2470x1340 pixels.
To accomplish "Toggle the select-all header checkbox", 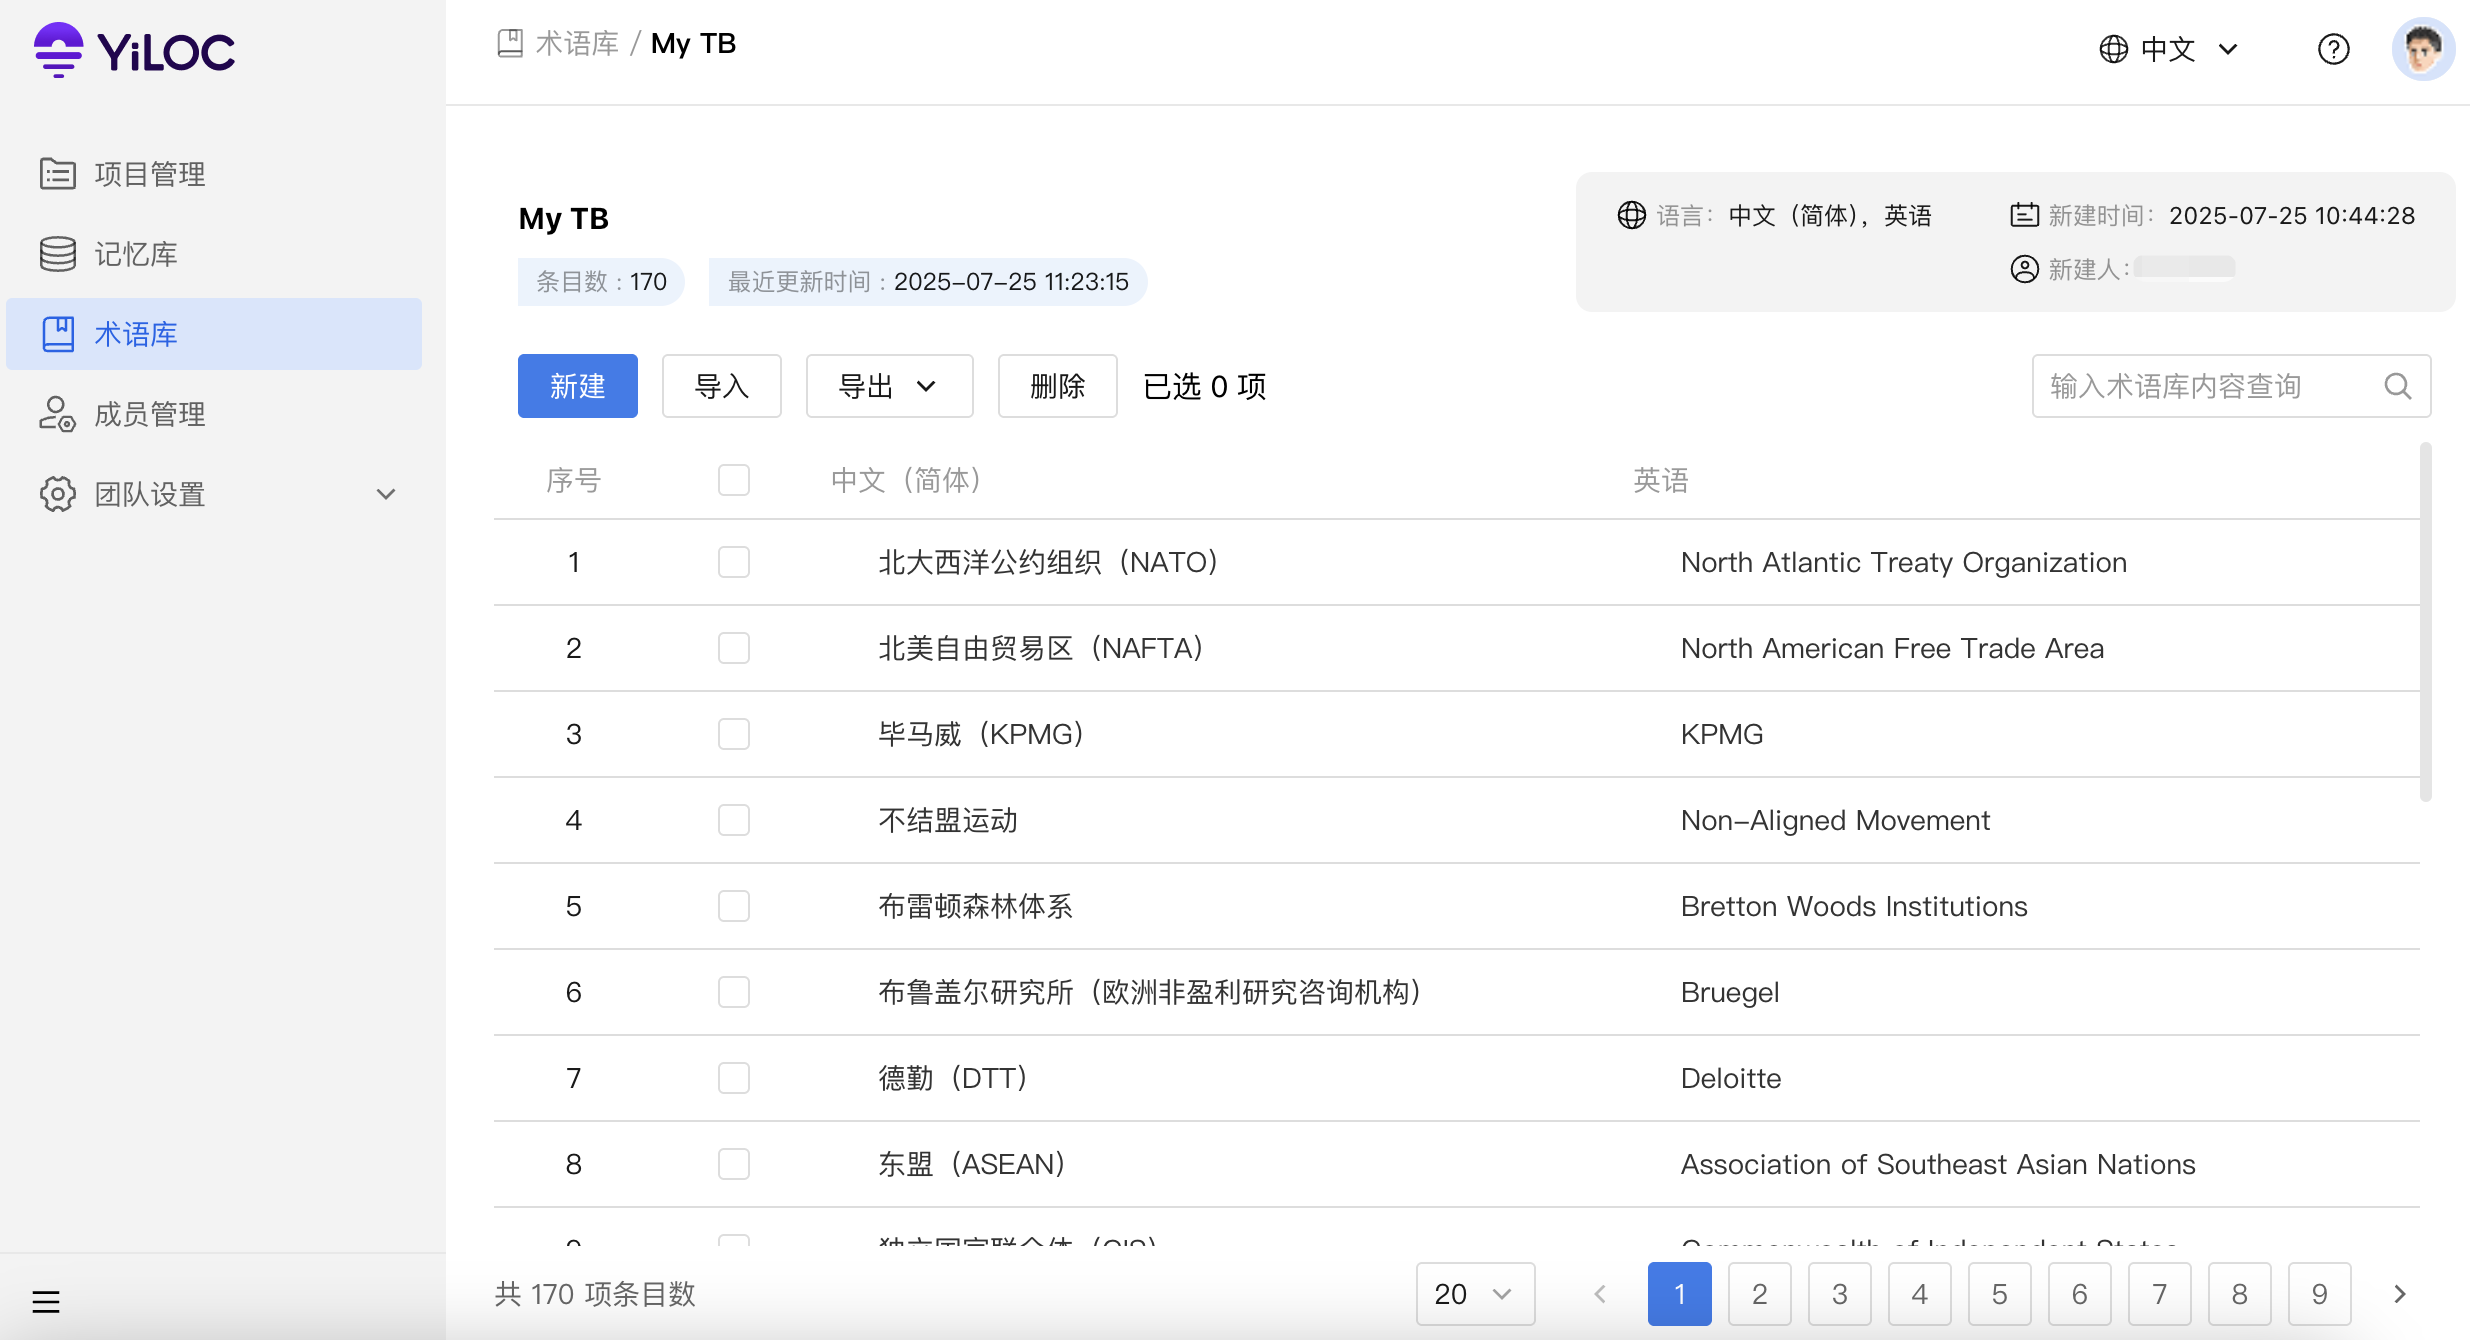I will [734, 480].
